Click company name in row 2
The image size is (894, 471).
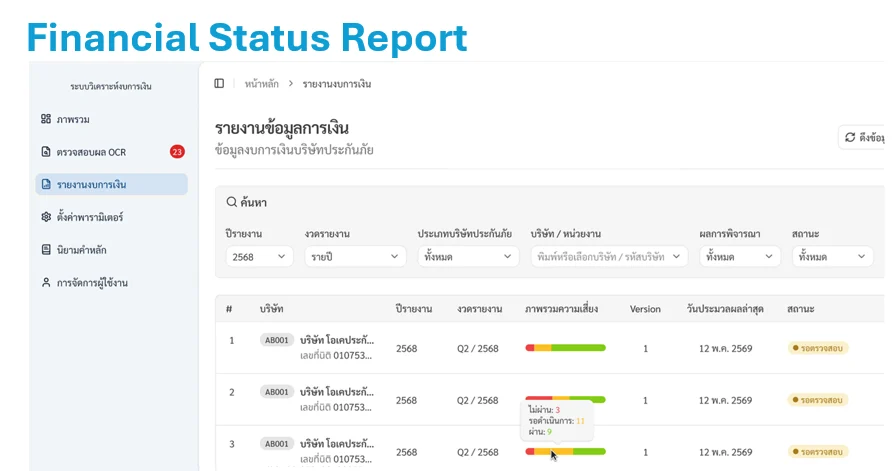click(337, 392)
